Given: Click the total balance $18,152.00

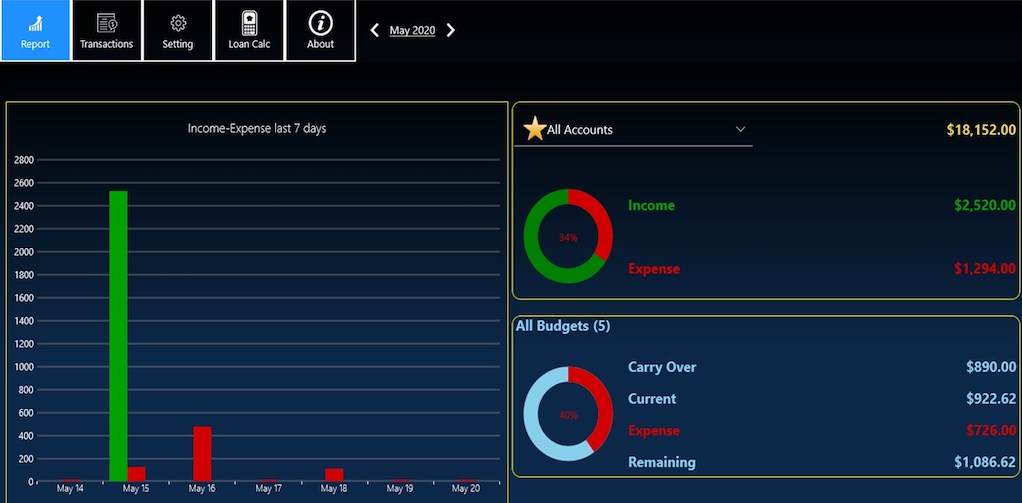Looking at the screenshot, I should coord(980,129).
